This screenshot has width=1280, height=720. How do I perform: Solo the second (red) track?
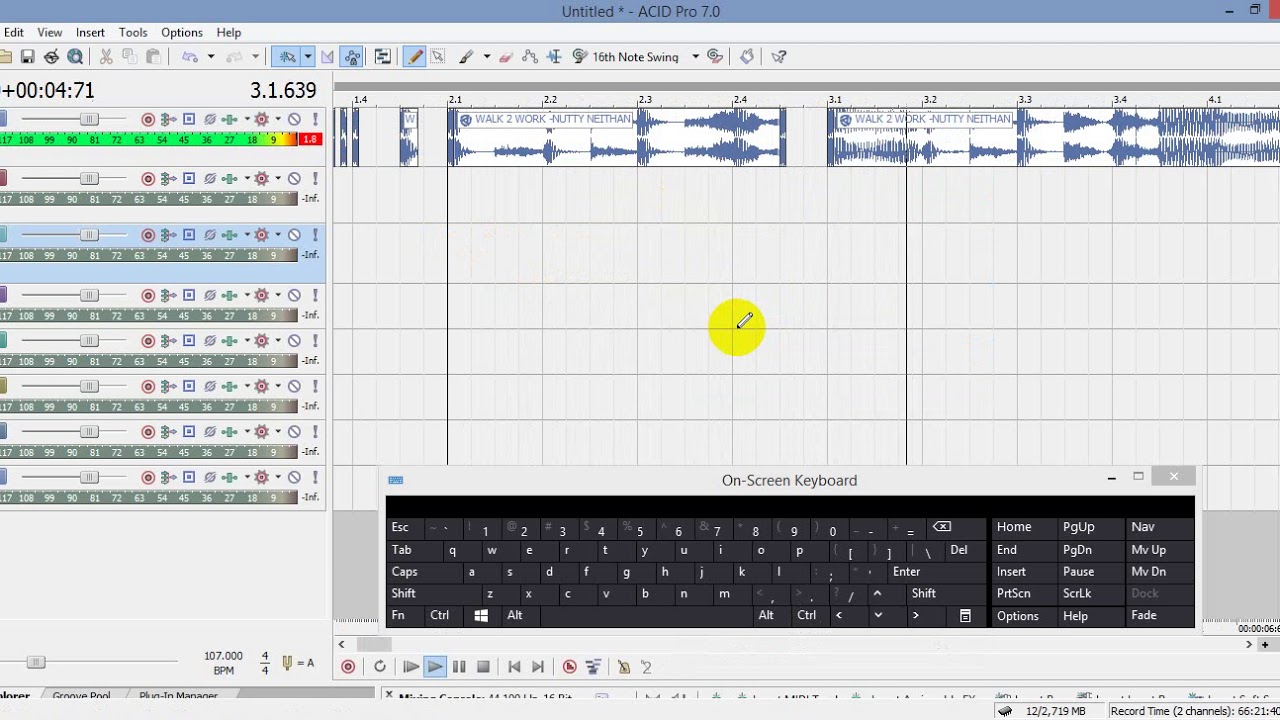[316, 179]
